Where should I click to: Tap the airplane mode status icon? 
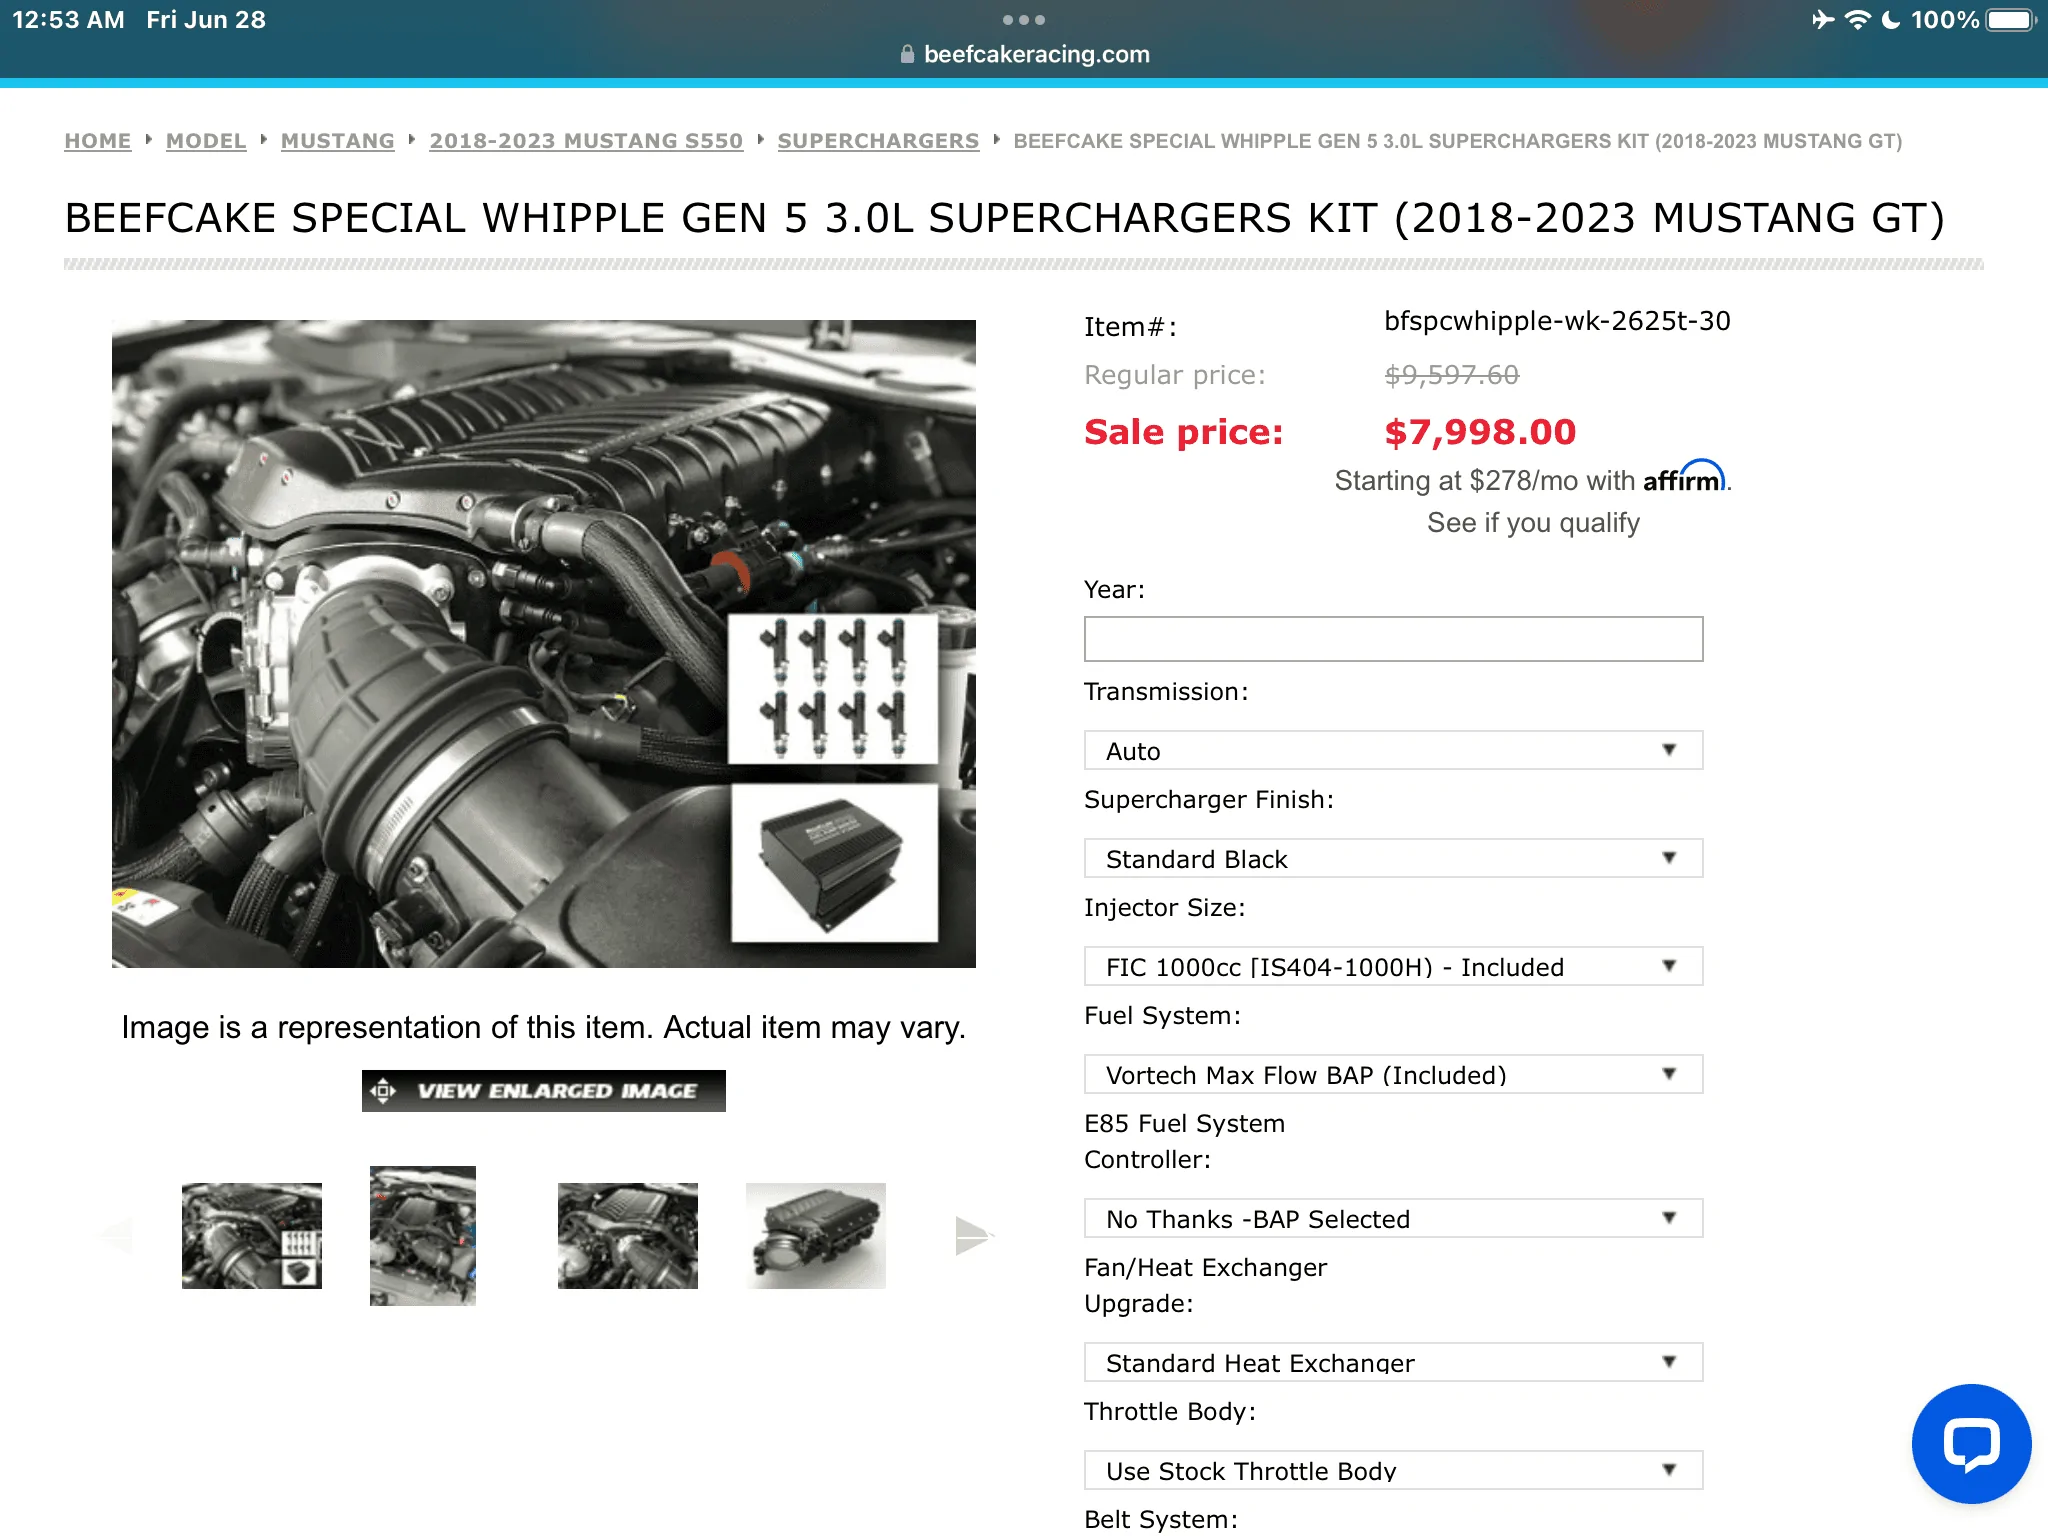[x=1823, y=20]
